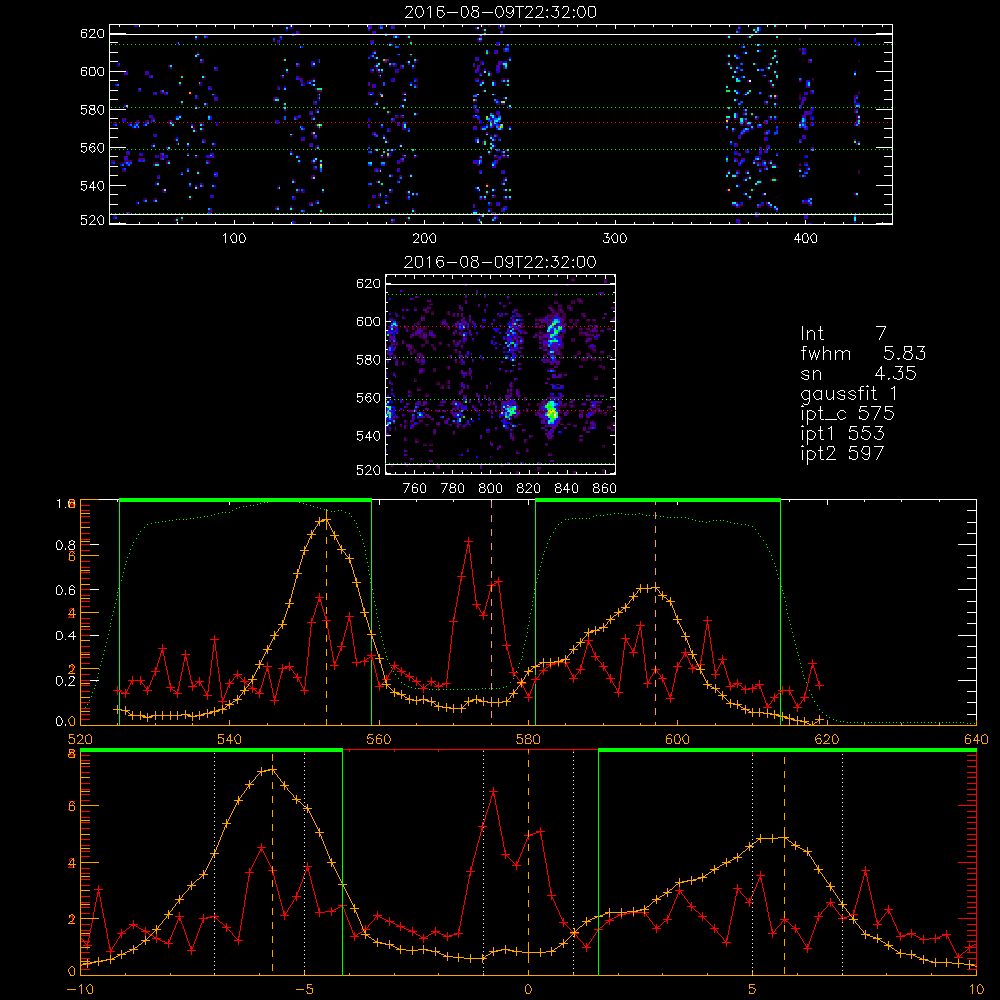Click the '10' x-axis label on the bottom plot
The width and height of the screenshot is (1000, 1000).
[x=976, y=989]
